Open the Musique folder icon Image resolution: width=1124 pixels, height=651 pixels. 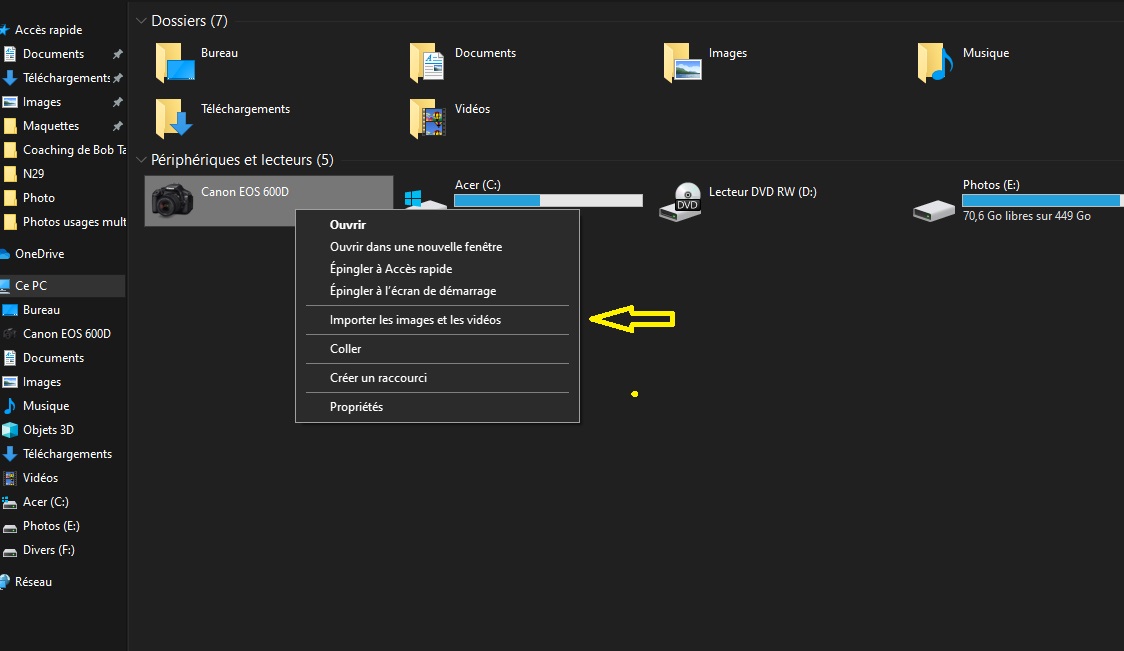[x=935, y=62]
